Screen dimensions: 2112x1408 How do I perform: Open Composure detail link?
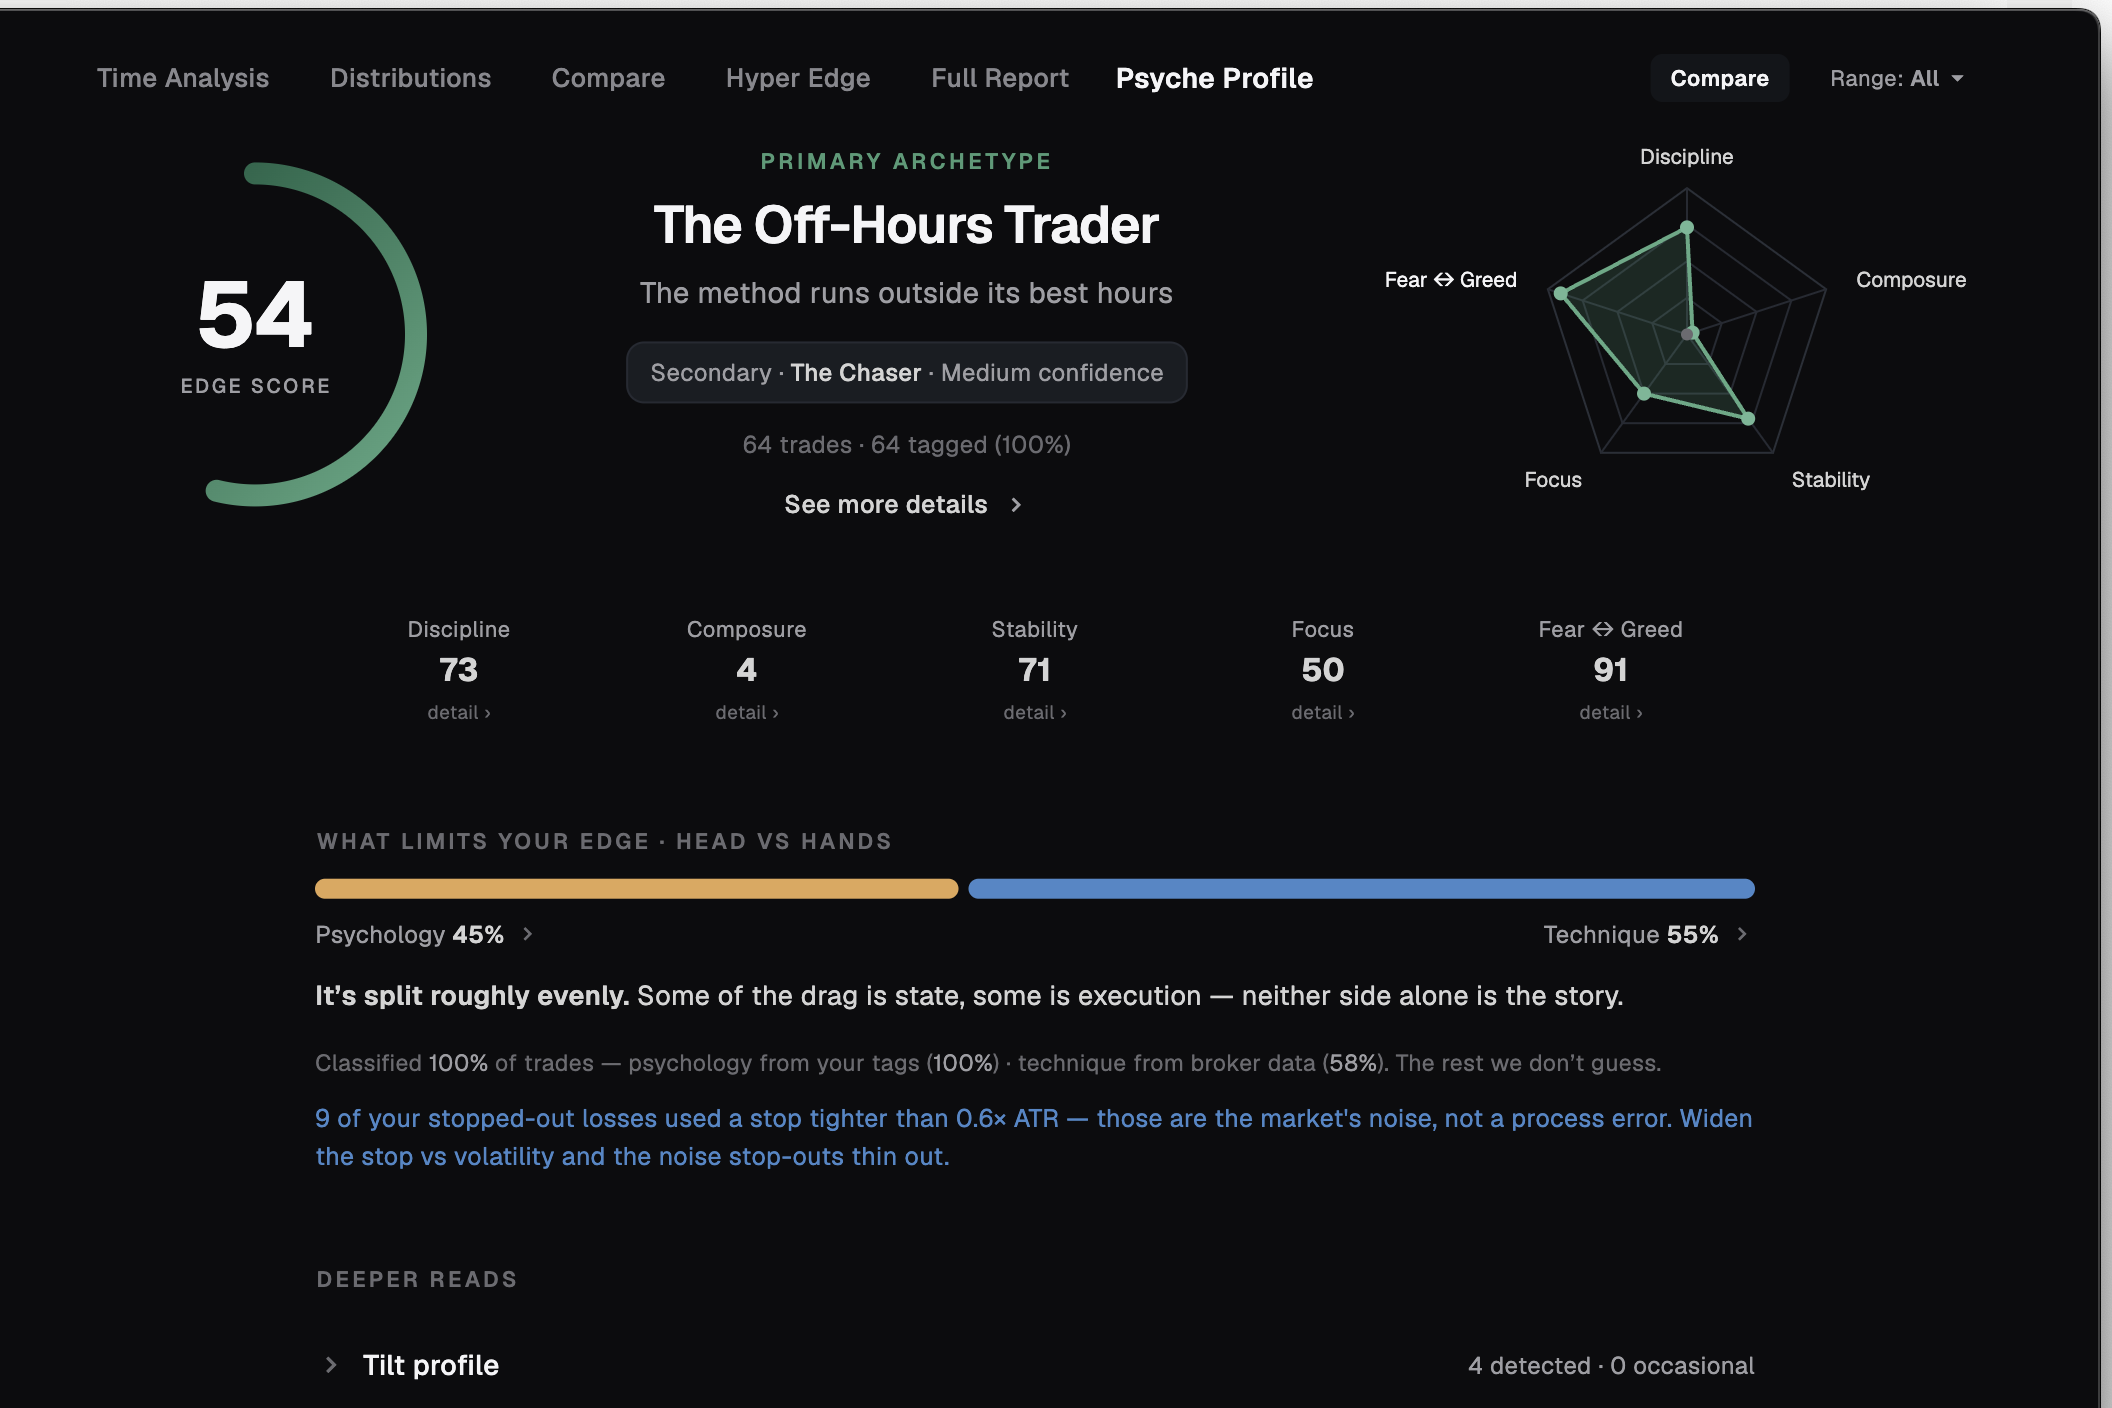pos(747,712)
